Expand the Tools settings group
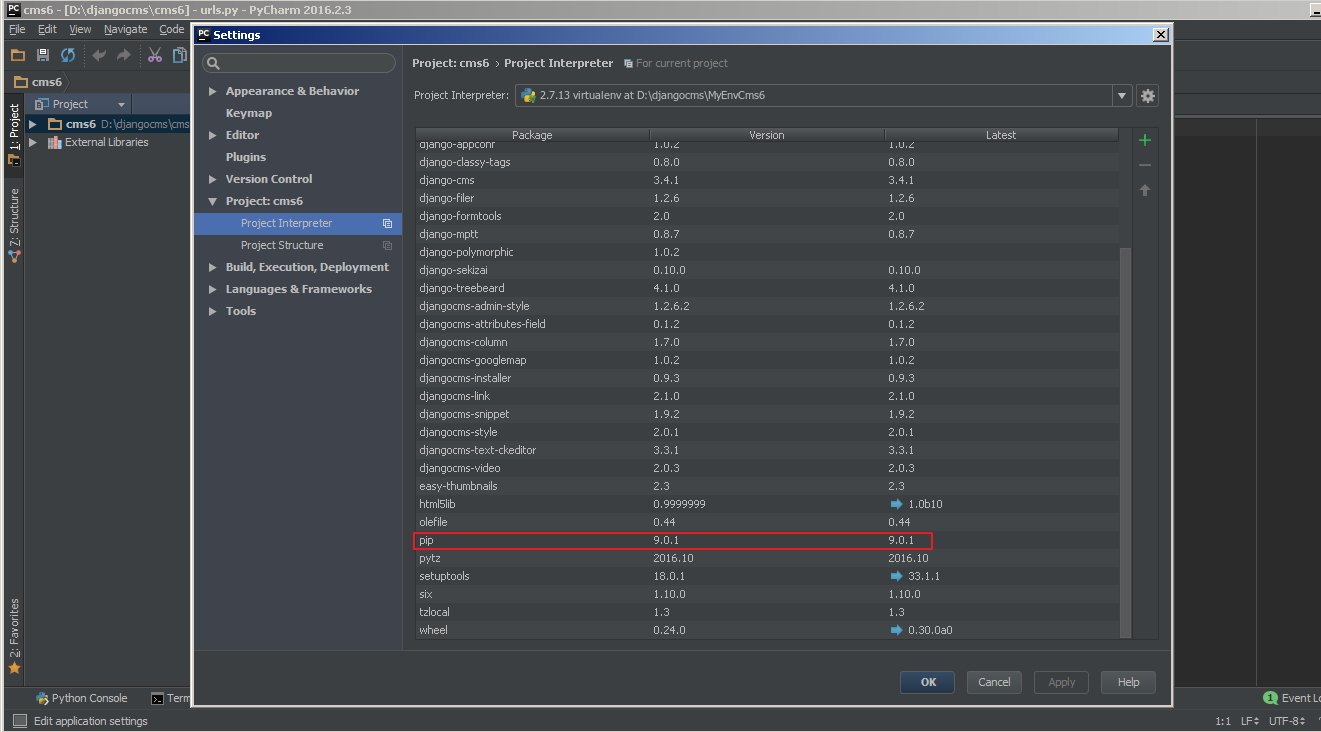1321x732 pixels. (212, 311)
